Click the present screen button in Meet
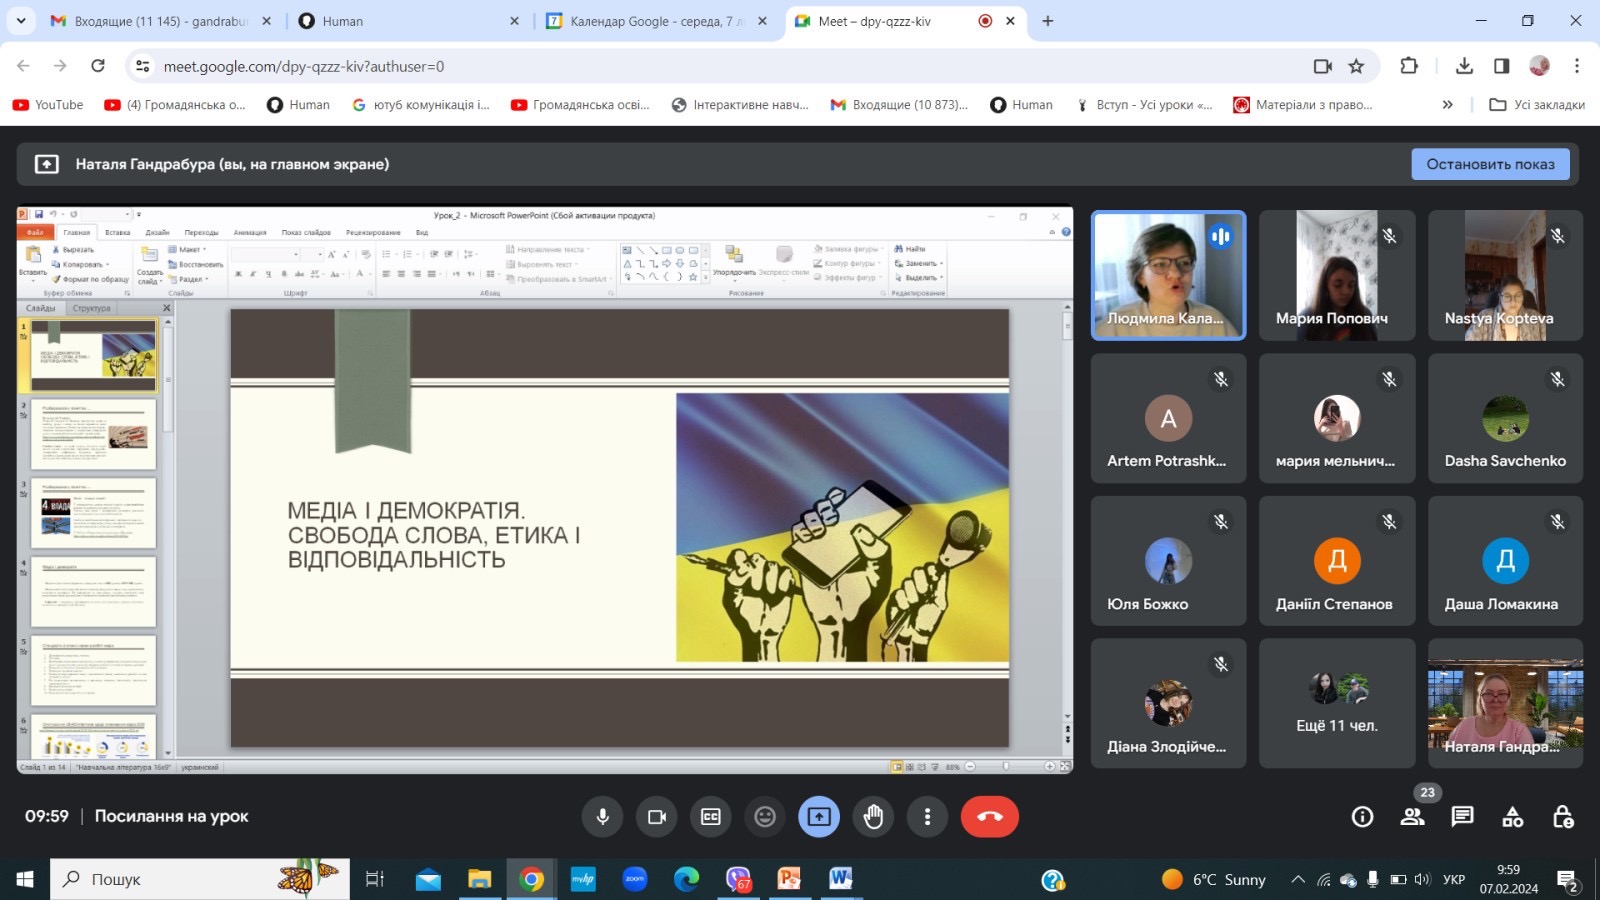This screenshot has height=900, width=1600. coord(819,817)
